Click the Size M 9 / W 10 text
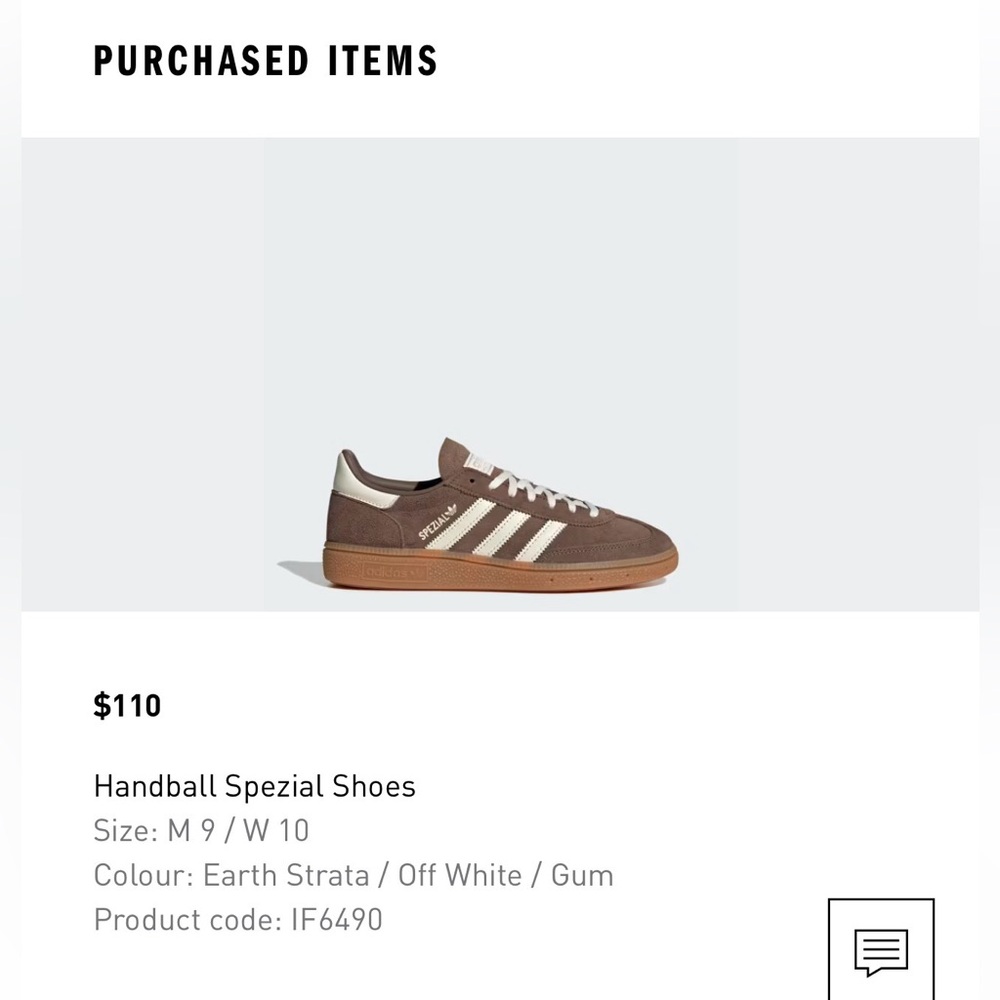 coord(201,830)
